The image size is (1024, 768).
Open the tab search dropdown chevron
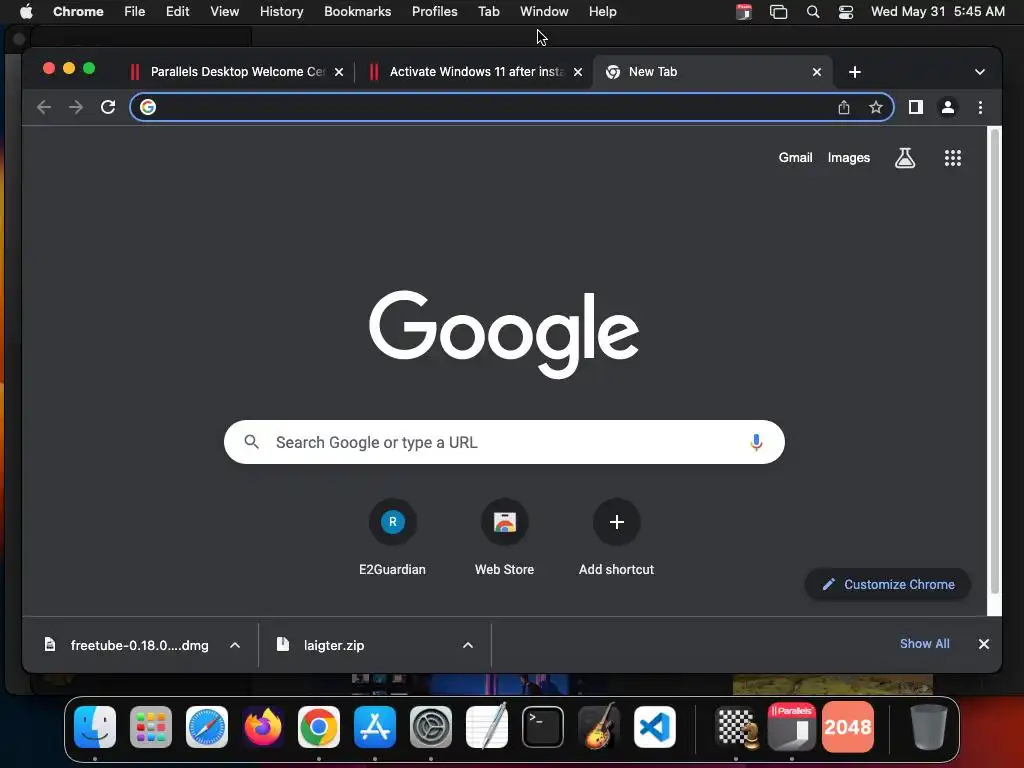point(979,72)
